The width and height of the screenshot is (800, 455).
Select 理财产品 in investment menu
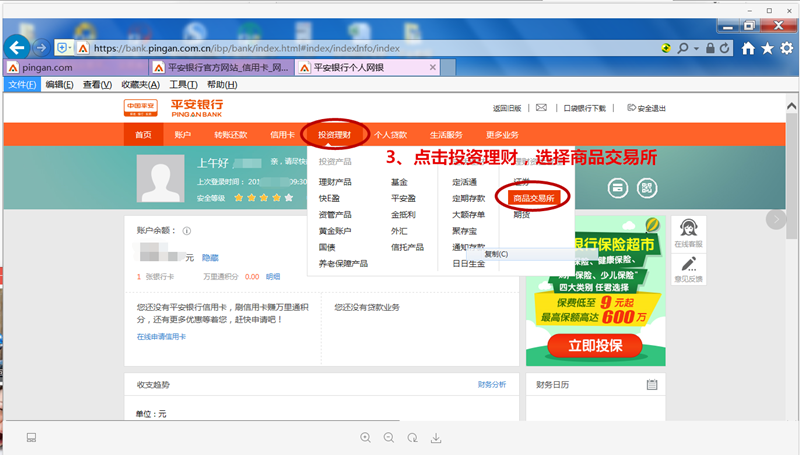[335, 182]
